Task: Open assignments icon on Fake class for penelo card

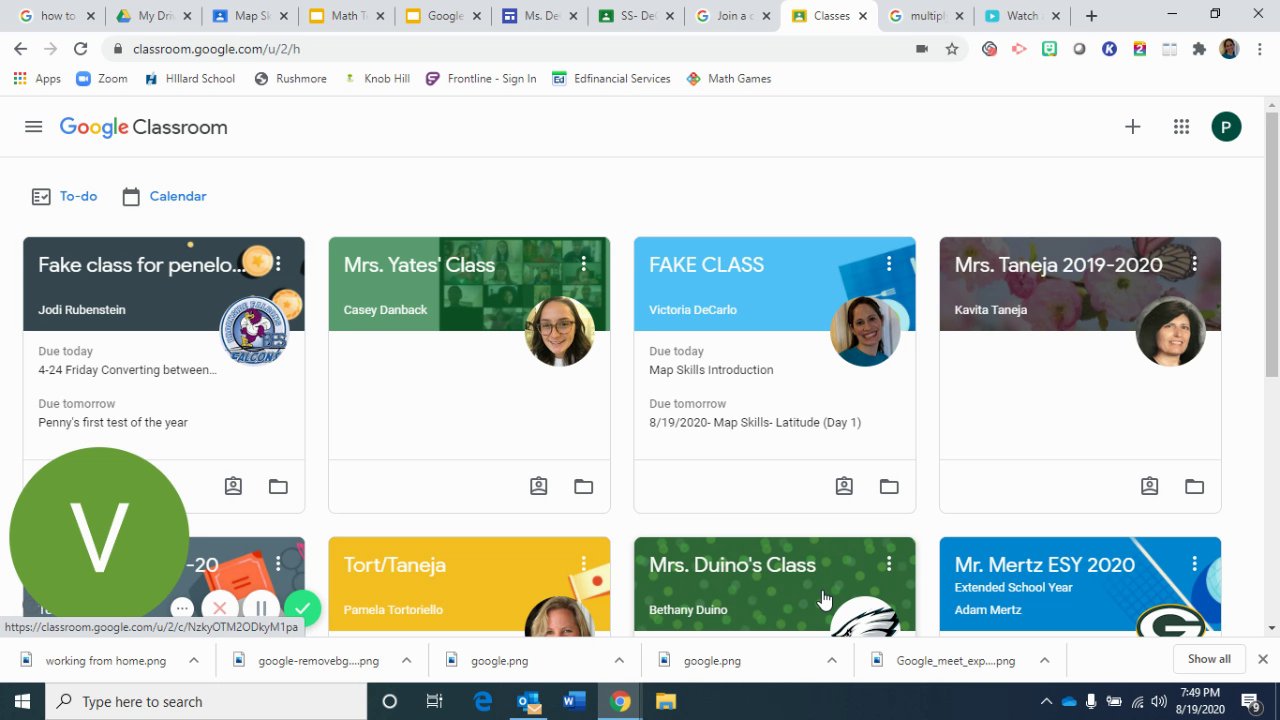Action: click(x=233, y=487)
